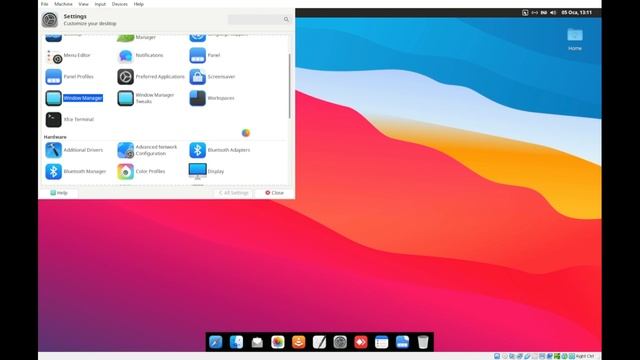Open the VirtualBox Machine menu
640x360 pixels.
click(x=63, y=4)
